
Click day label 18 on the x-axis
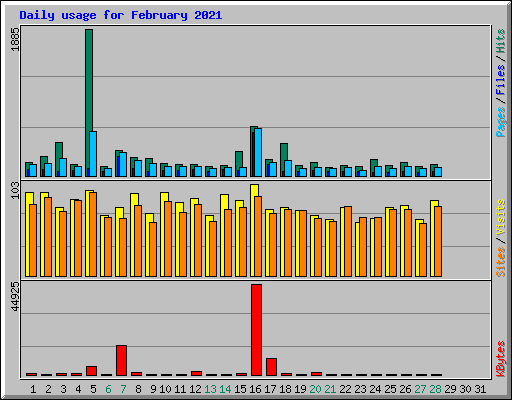(285, 389)
